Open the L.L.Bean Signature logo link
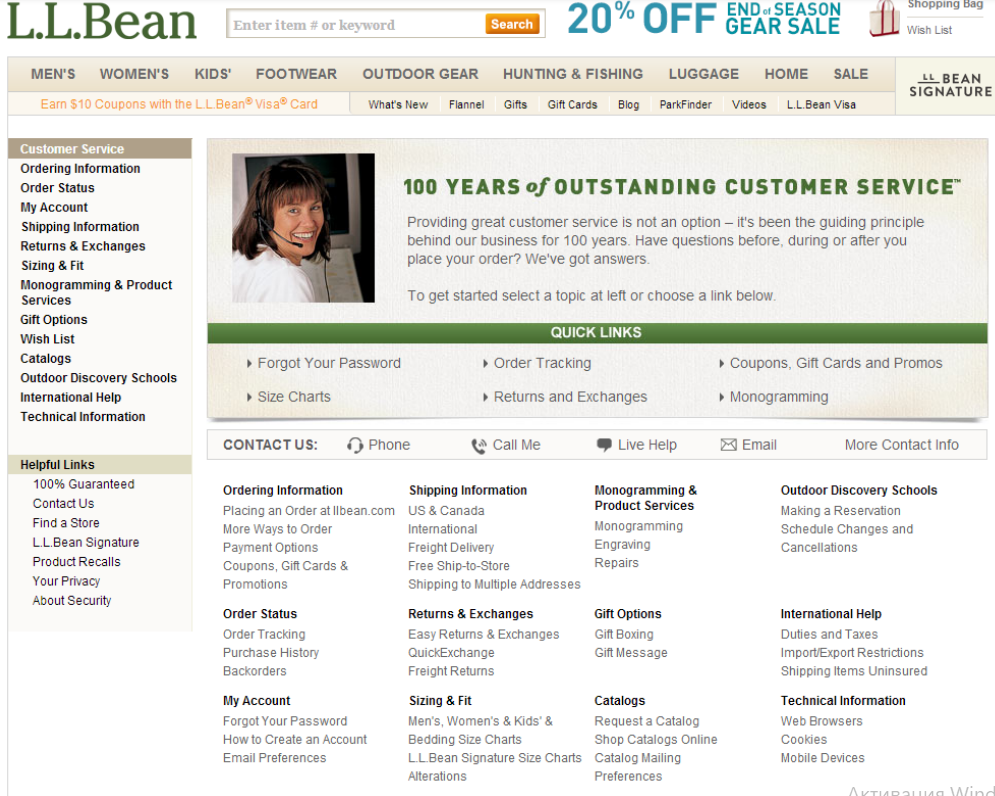Viewport: 995px width, 796px height. tap(950, 85)
